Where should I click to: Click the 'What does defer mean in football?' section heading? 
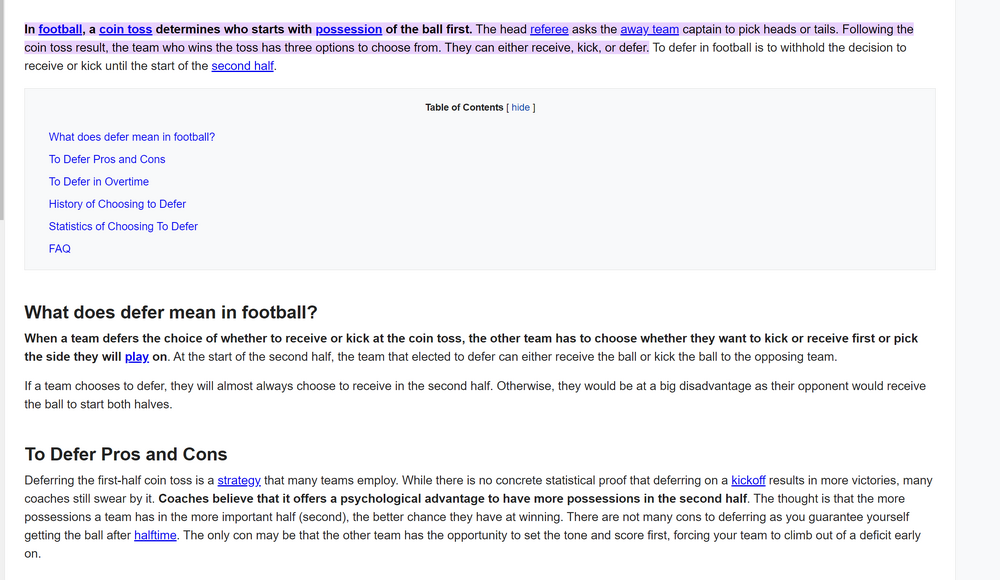(171, 312)
